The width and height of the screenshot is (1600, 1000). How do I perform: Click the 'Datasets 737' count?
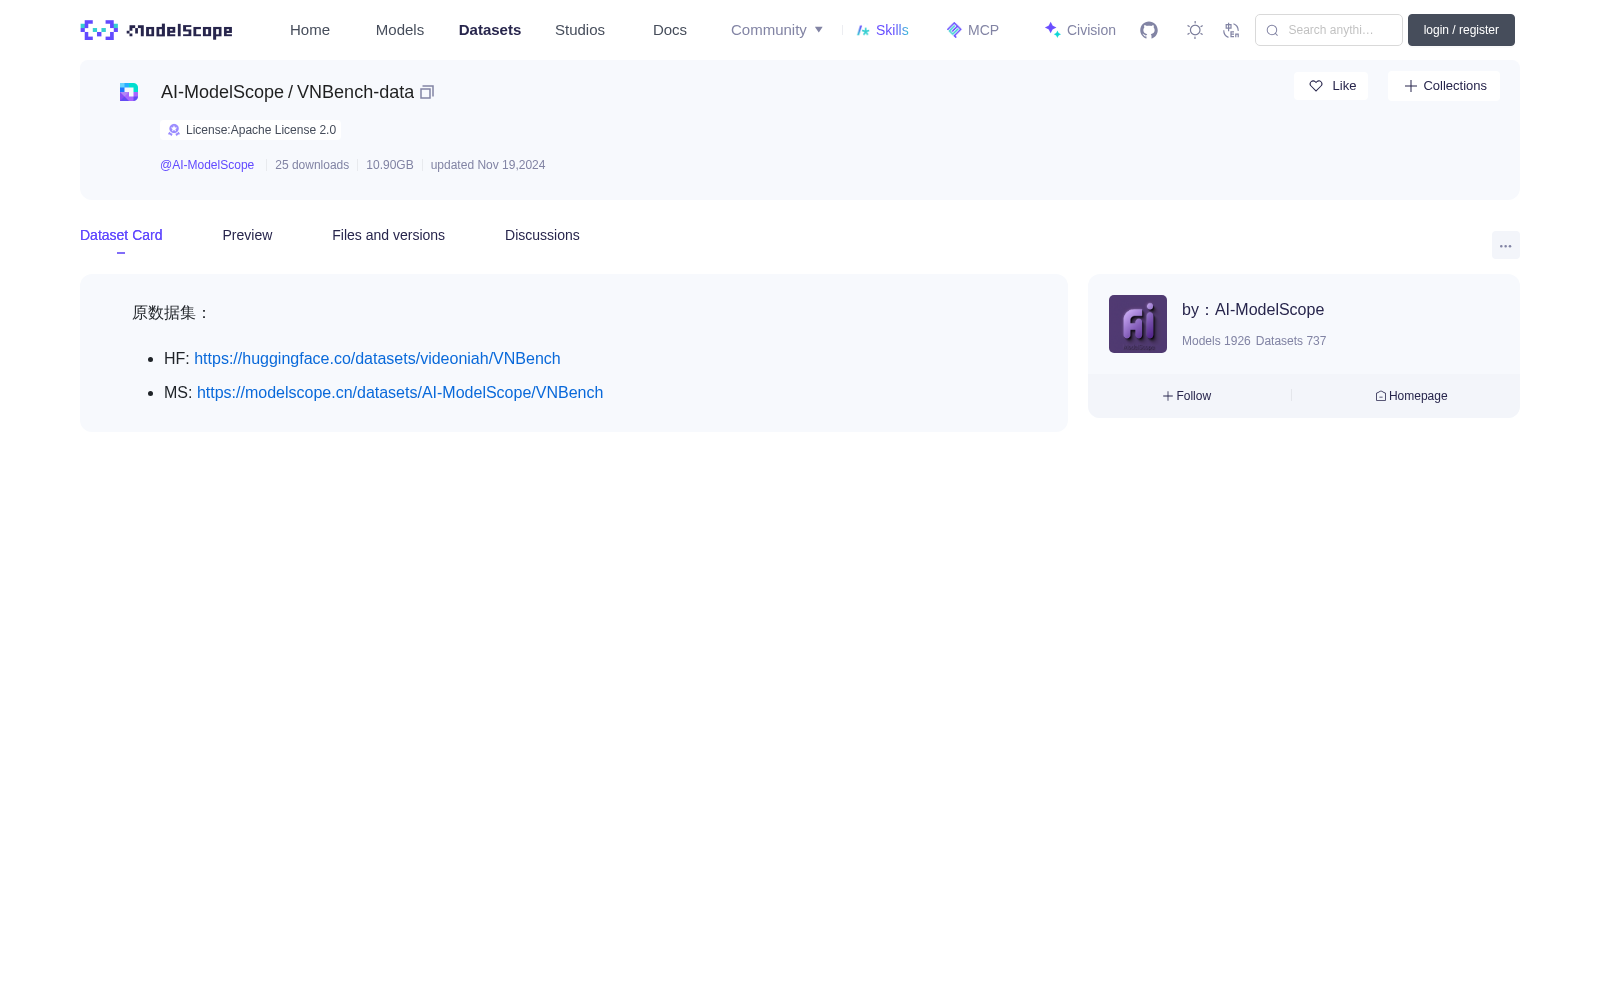tap(1291, 341)
